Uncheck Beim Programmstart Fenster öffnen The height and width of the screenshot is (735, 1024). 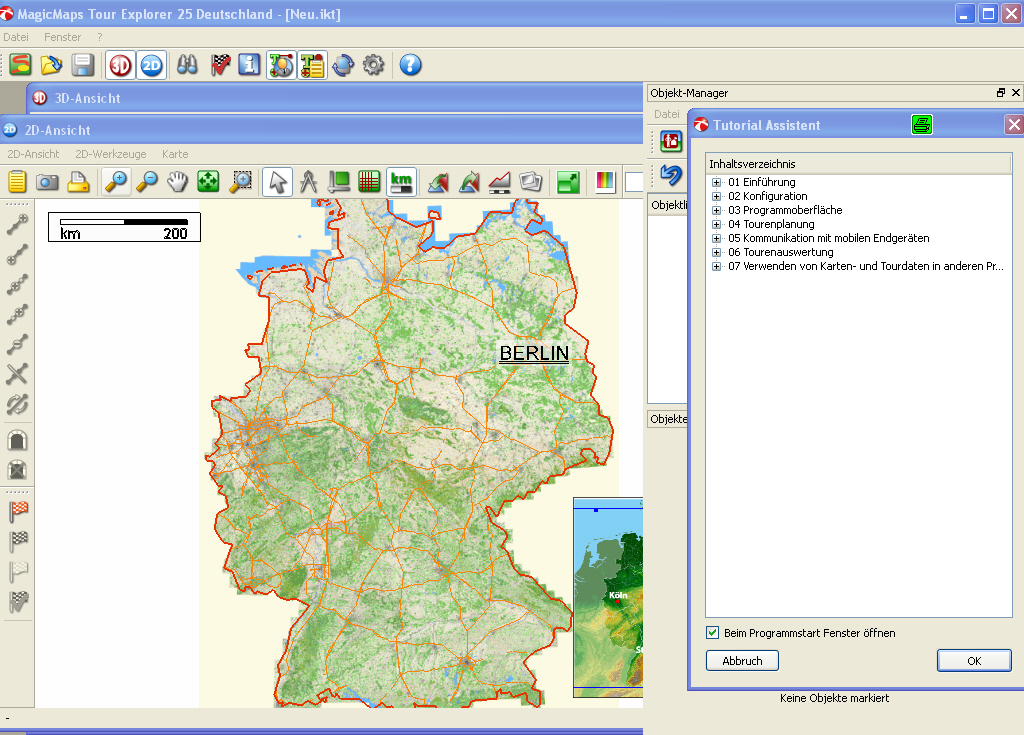click(713, 633)
